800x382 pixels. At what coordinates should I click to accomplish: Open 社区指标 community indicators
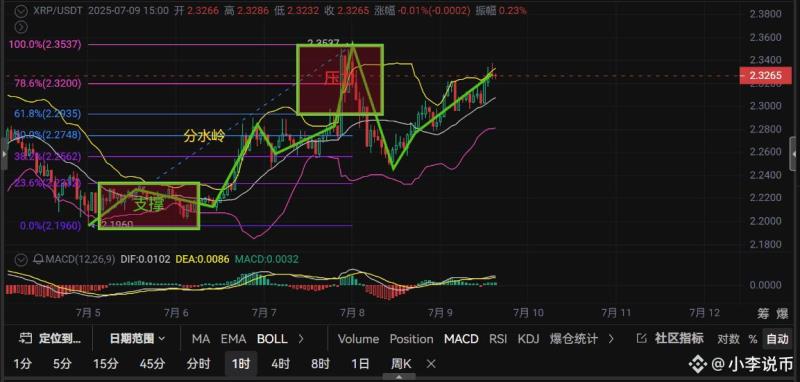point(679,338)
